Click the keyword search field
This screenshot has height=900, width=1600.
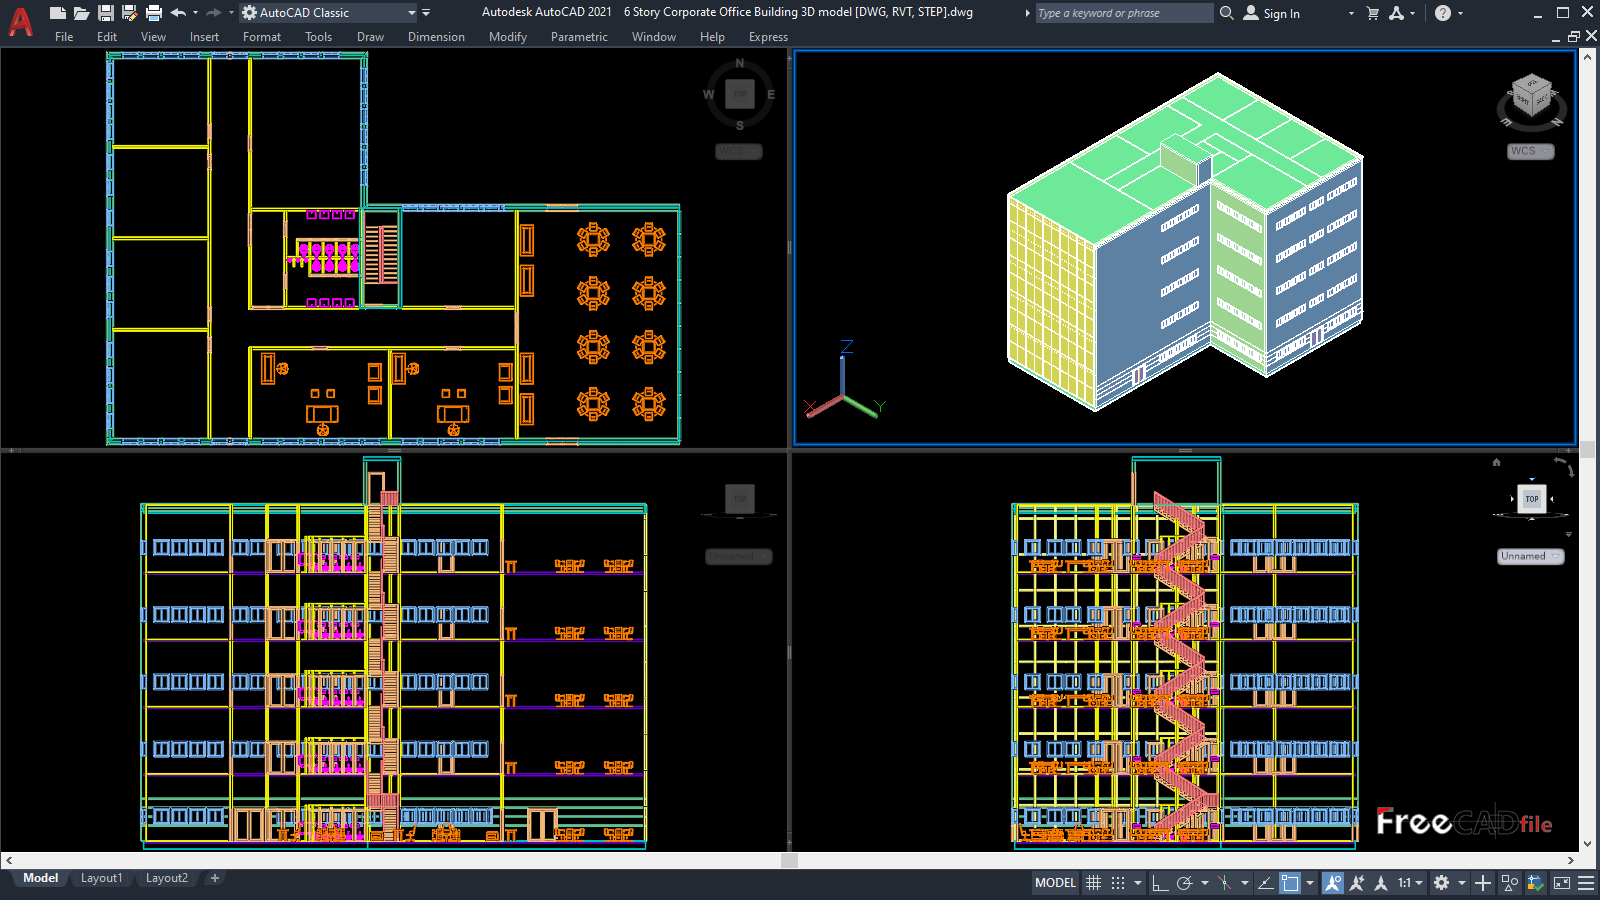click(x=1120, y=13)
